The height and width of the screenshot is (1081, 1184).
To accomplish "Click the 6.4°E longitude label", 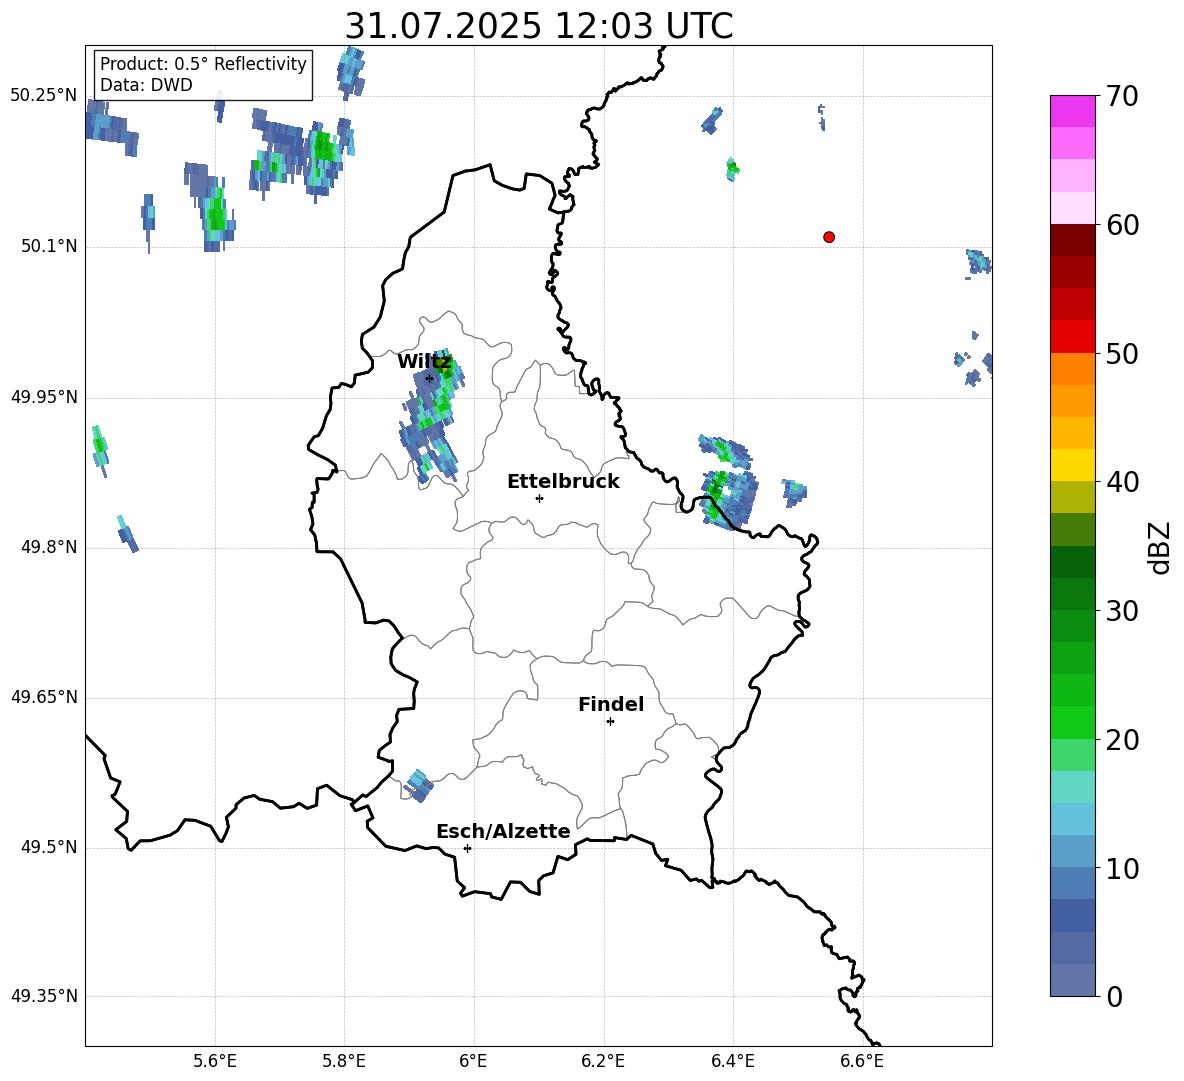I will pyautogui.click(x=732, y=1061).
